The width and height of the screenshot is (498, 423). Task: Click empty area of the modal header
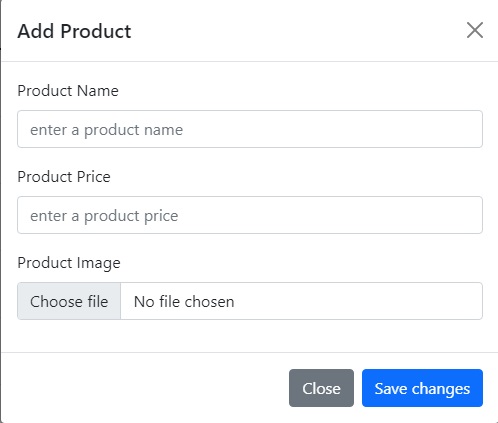click(x=297, y=31)
